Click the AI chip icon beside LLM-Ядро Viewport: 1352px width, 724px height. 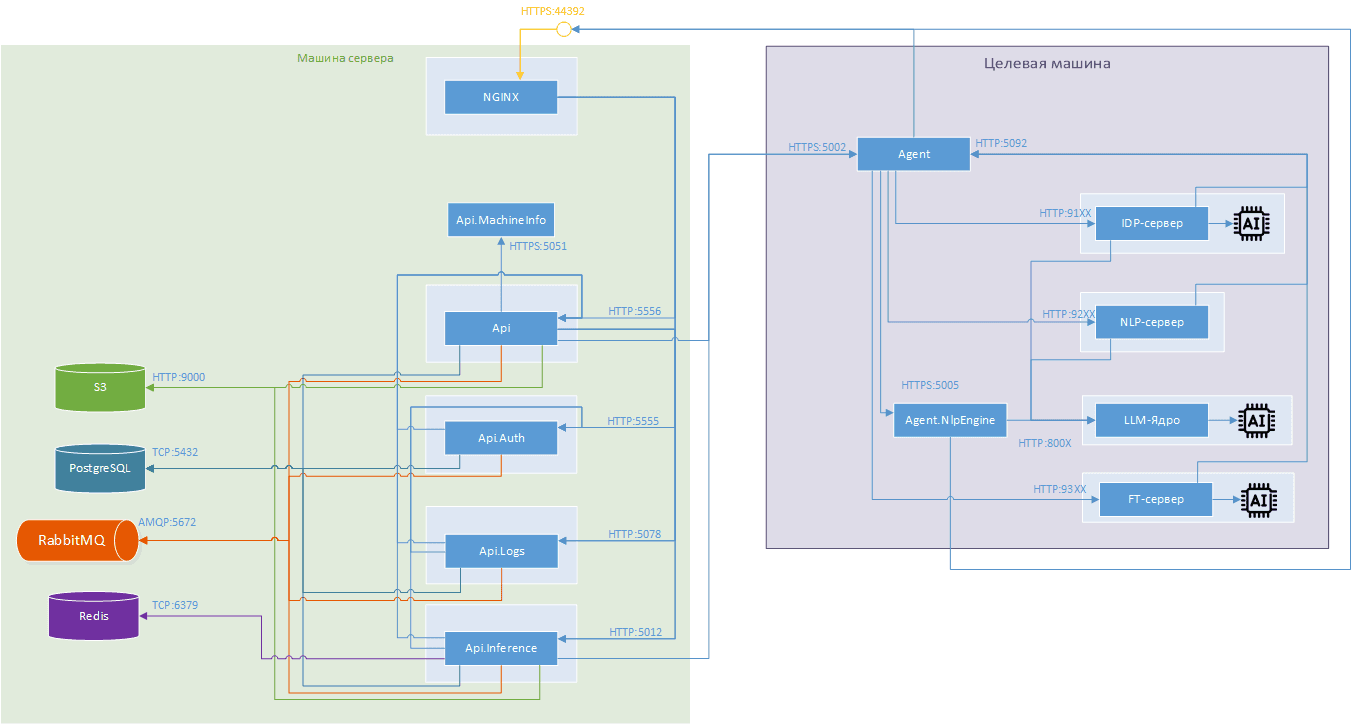tap(1255, 421)
